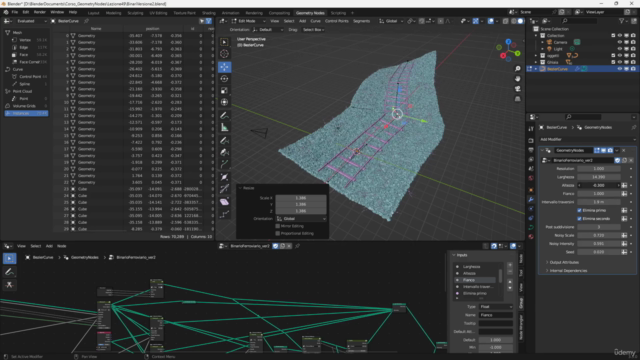Click the spreadsheet filter toggle icon
Screen dimensions: 640x360
coord(209,21)
